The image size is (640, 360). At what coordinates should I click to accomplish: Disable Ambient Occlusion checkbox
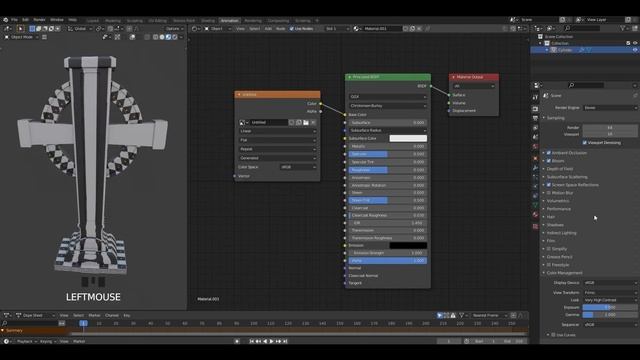tap(549, 153)
